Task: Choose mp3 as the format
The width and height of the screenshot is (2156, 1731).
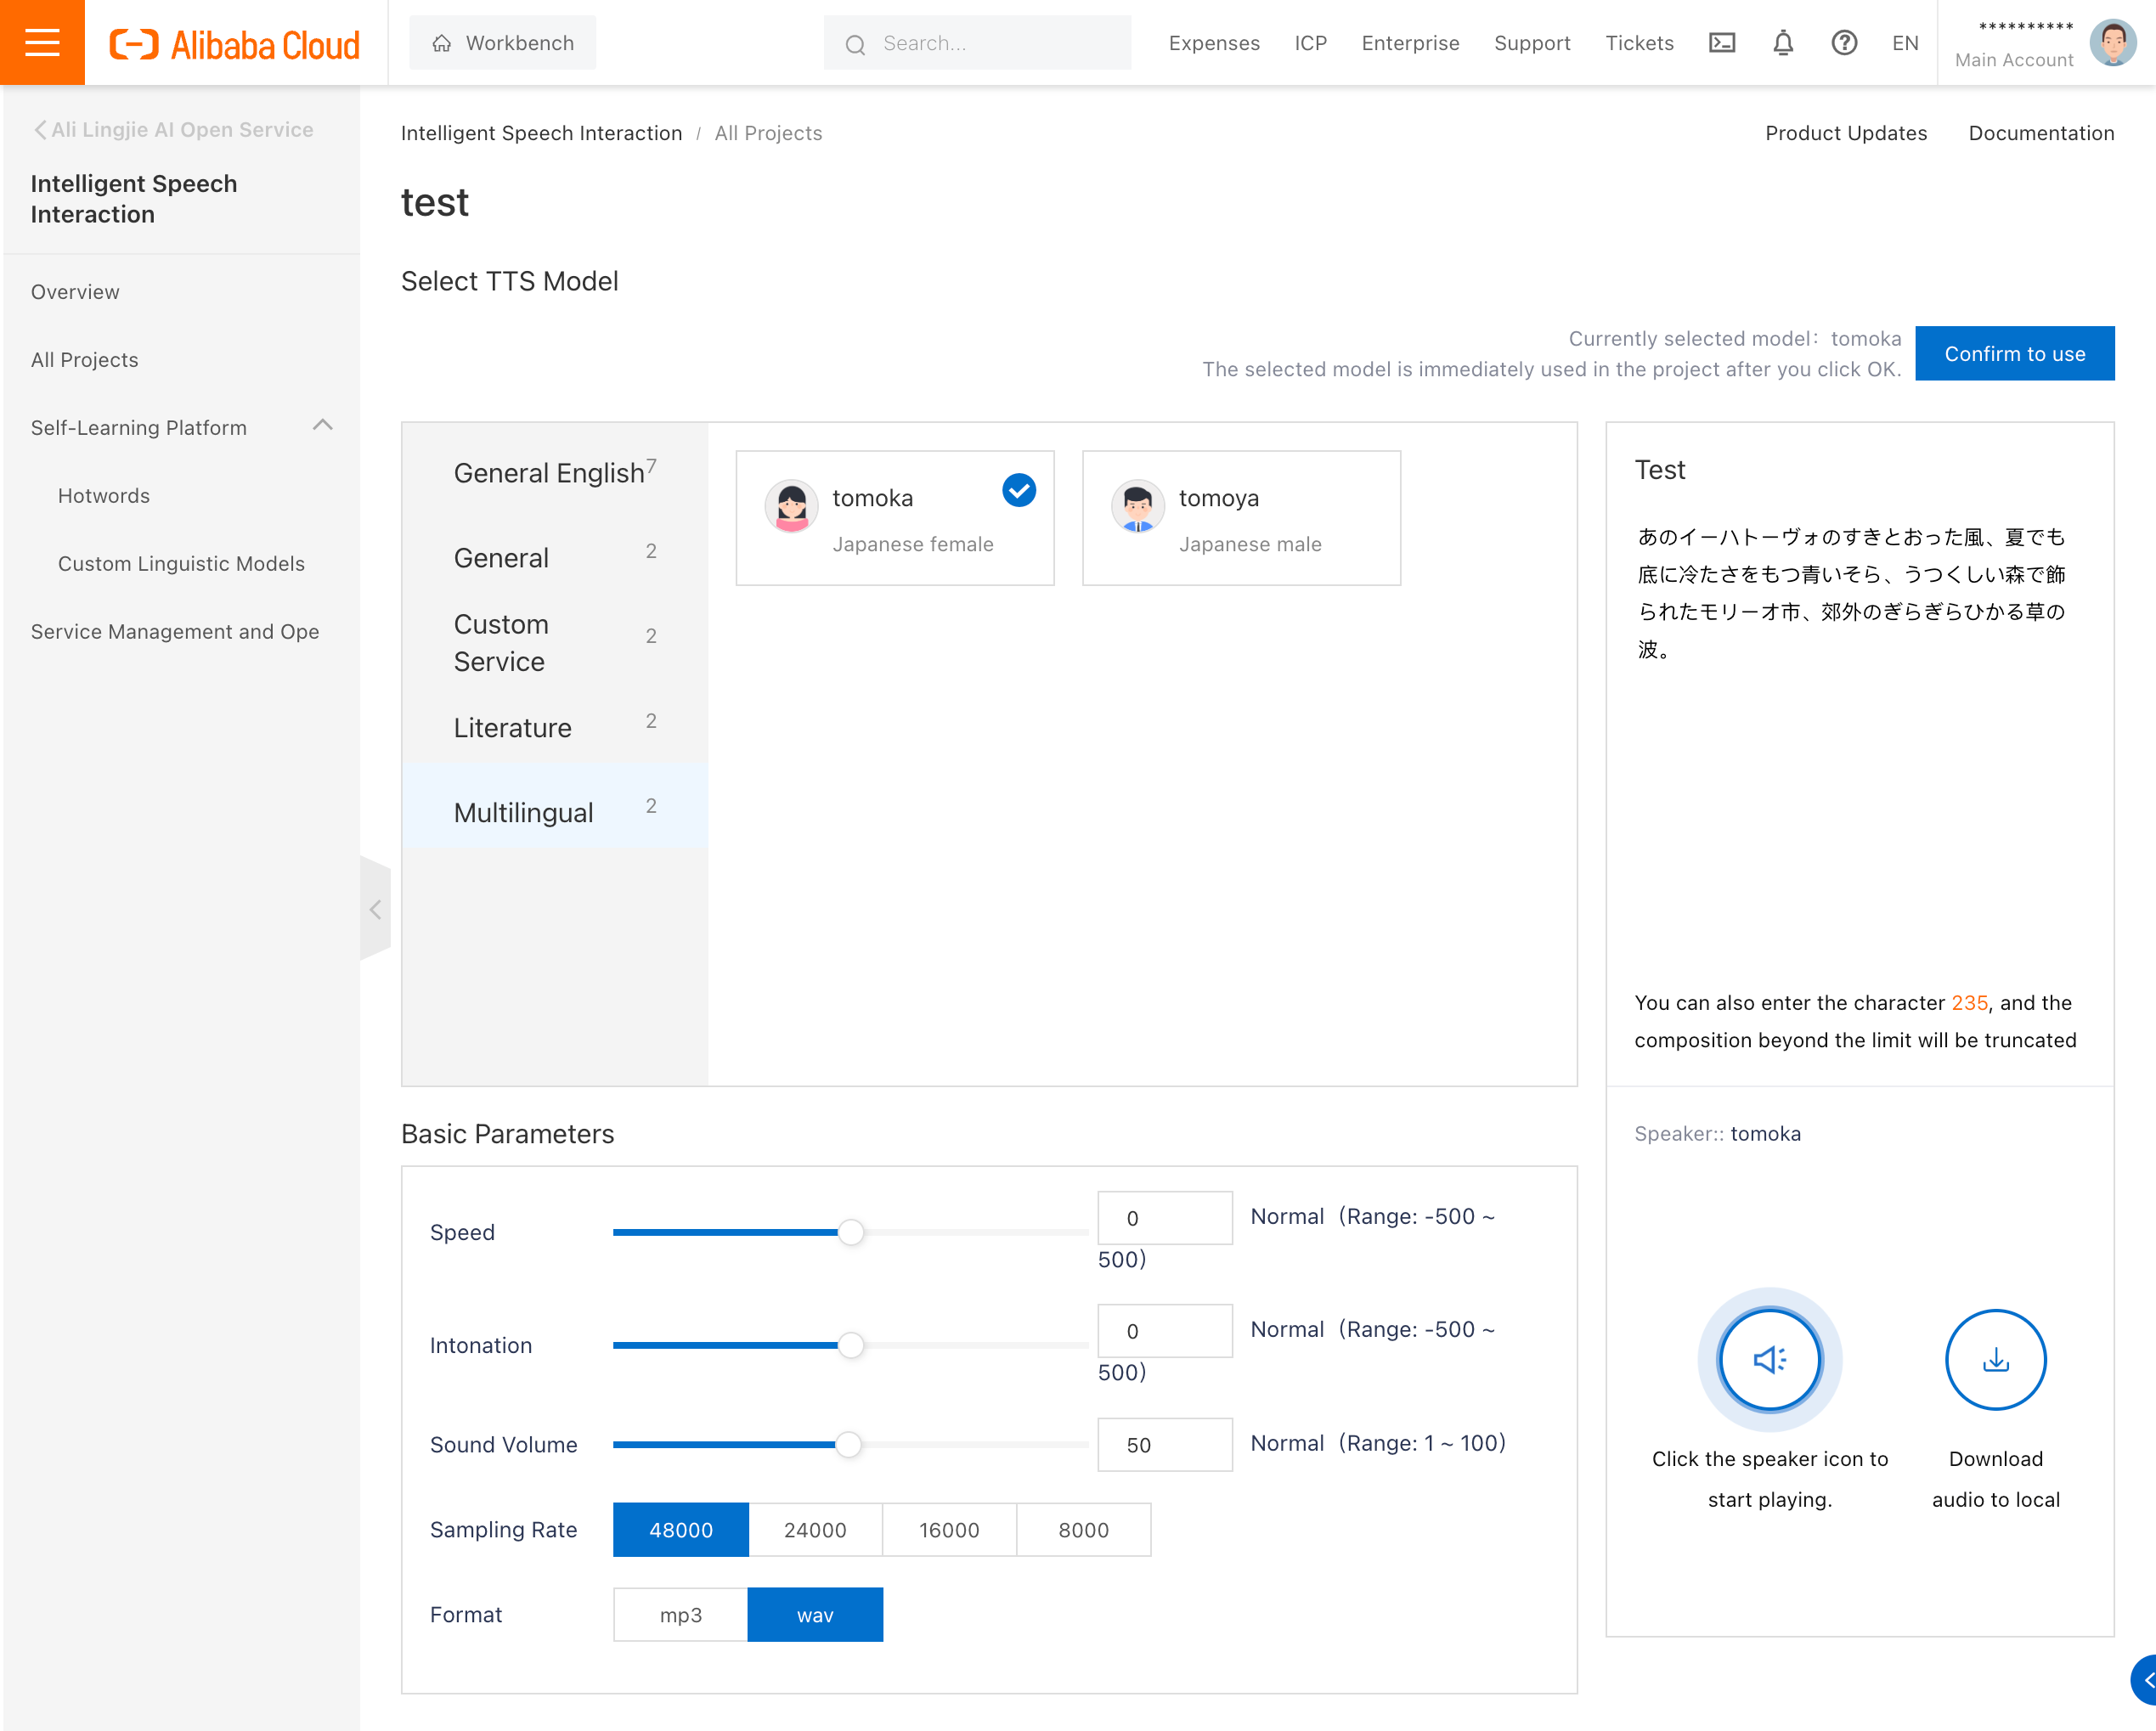Action: (x=680, y=1614)
